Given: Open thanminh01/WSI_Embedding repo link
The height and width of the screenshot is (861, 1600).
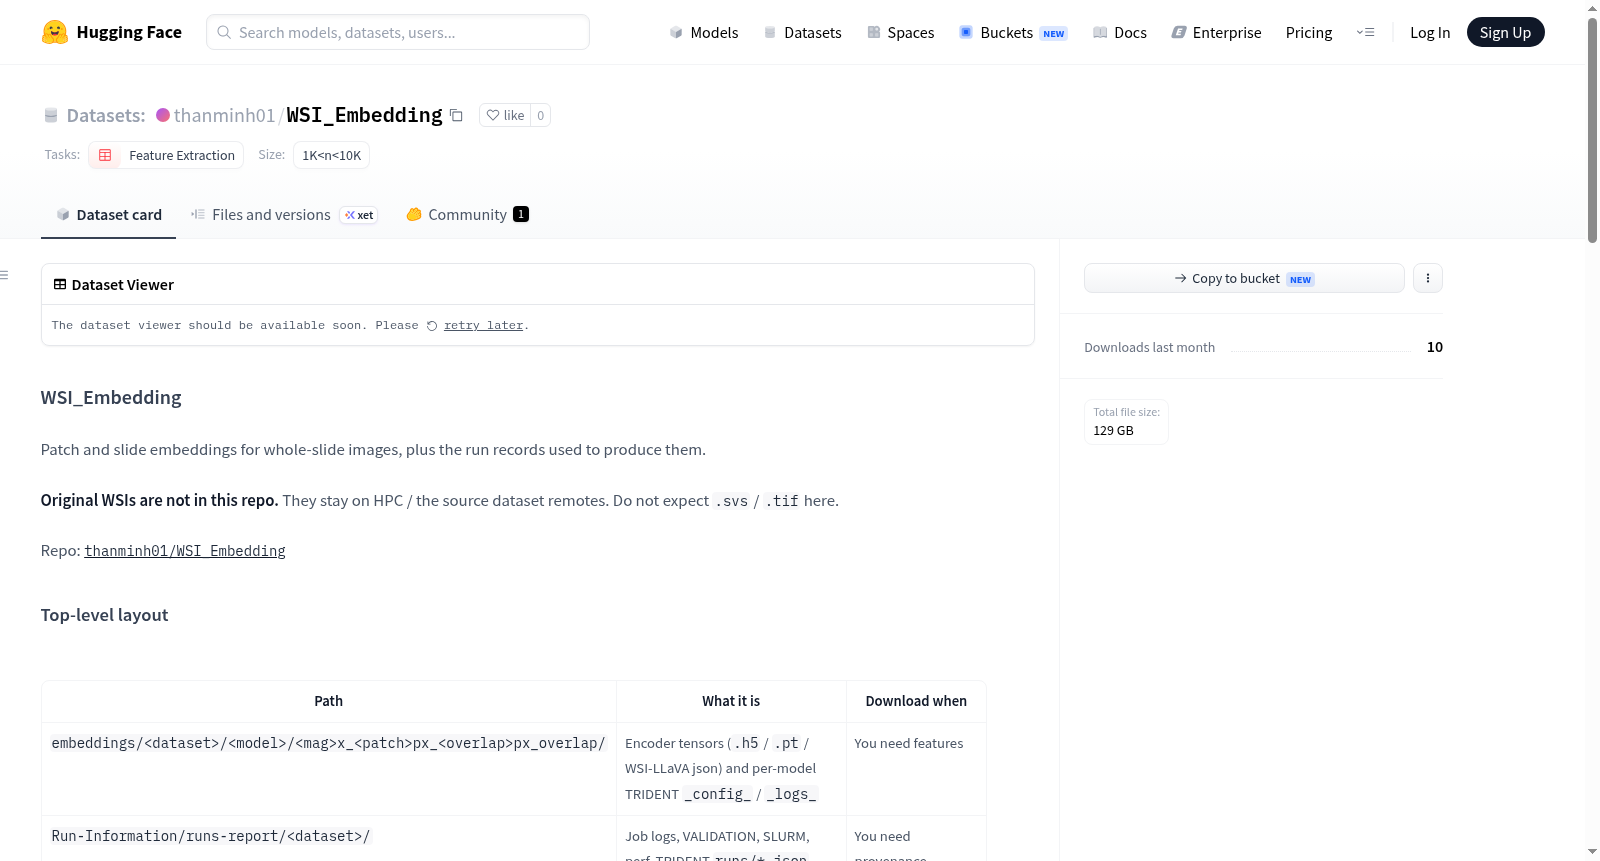Looking at the screenshot, I should pos(185,551).
